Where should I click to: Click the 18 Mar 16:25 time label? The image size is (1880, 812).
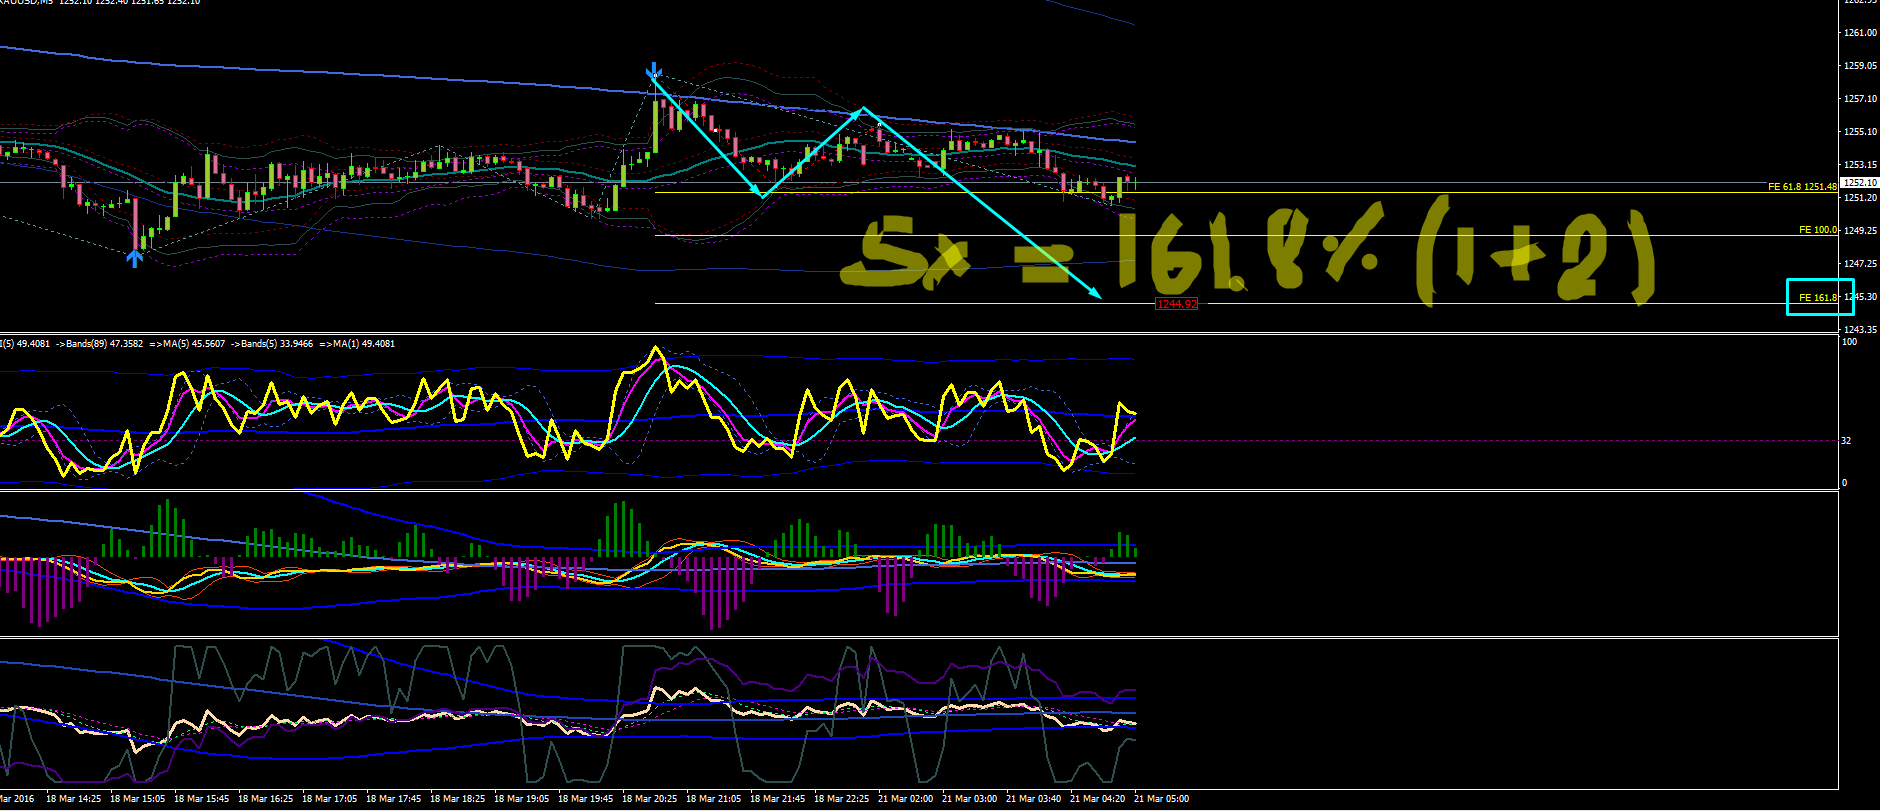click(x=265, y=799)
